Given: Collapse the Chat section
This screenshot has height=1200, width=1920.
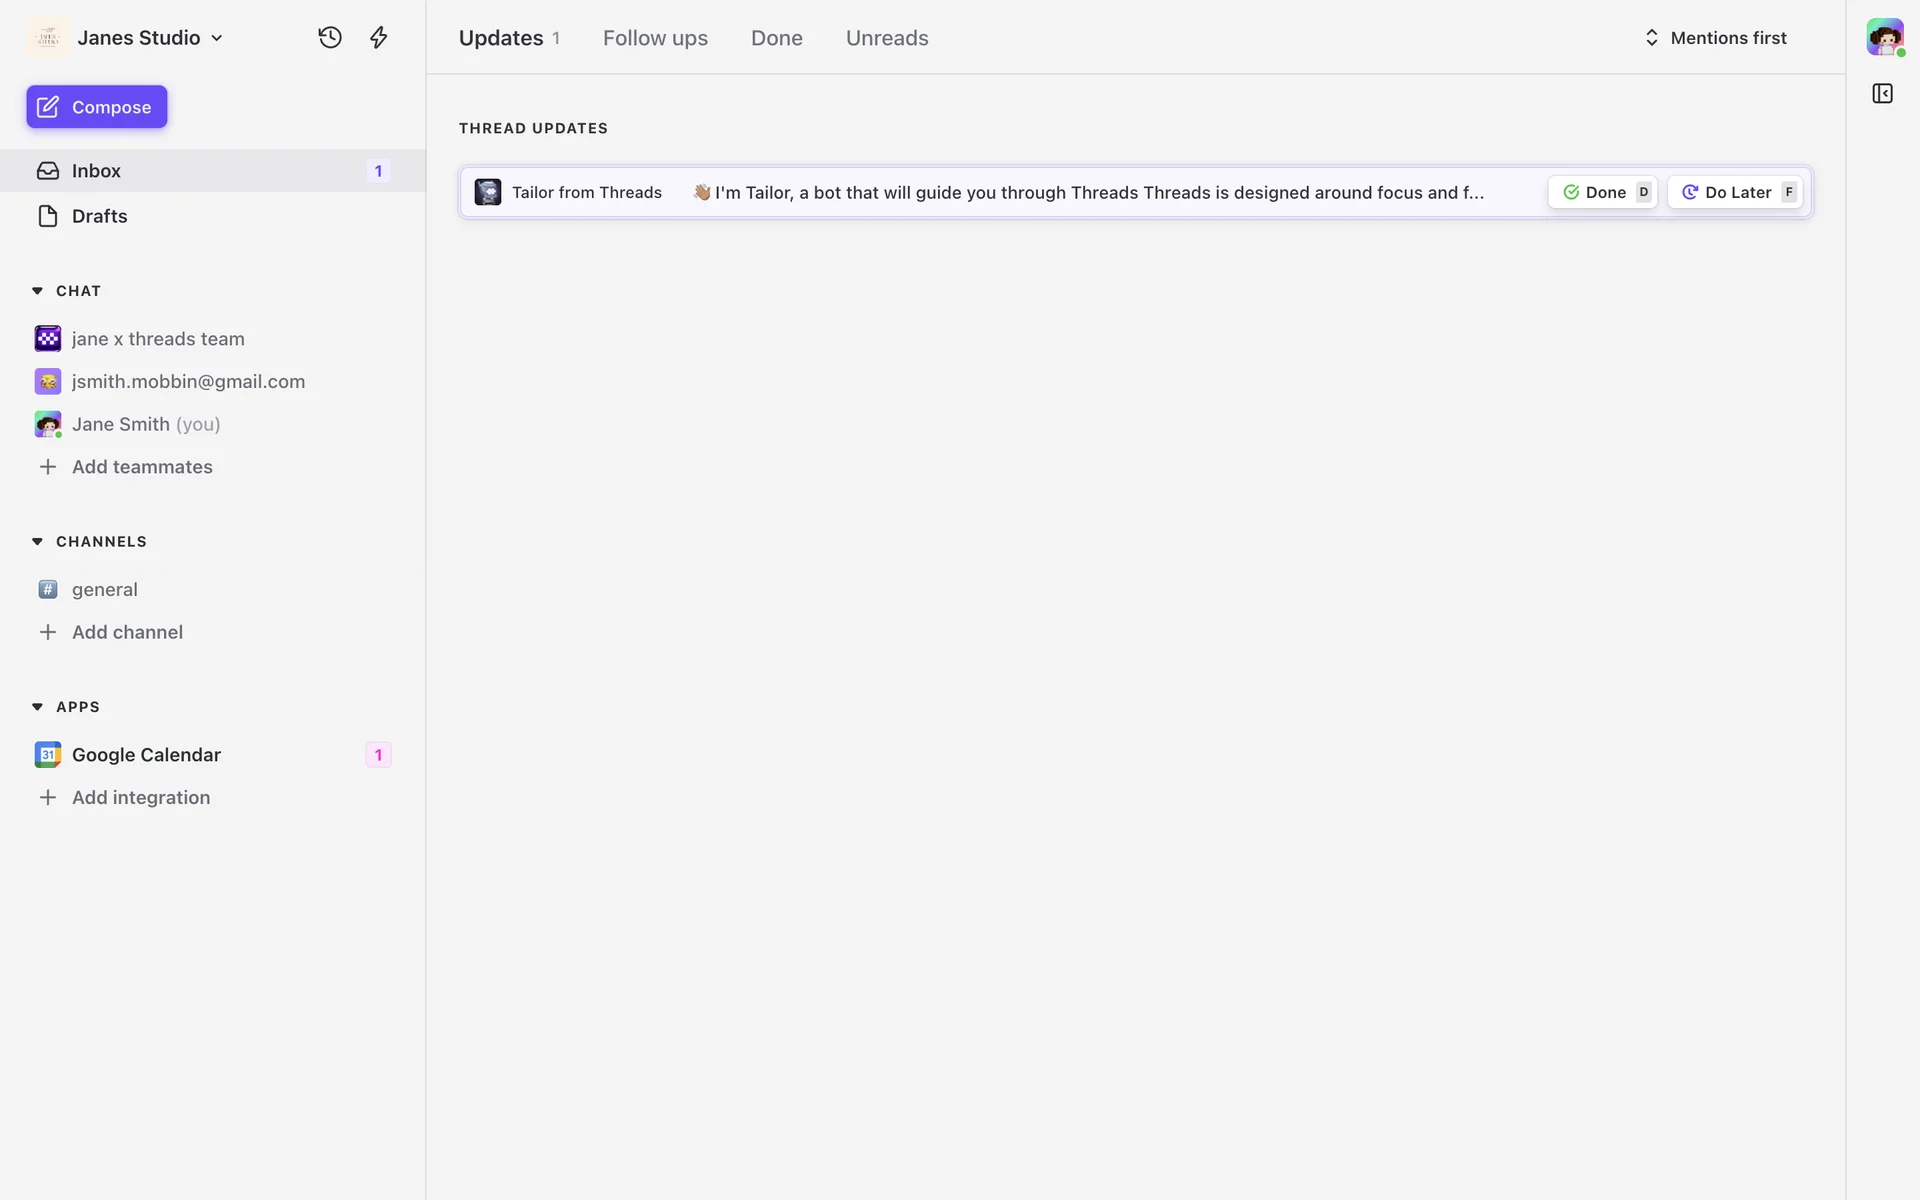Looking at the screenshot, I should [x=38, y=291].
